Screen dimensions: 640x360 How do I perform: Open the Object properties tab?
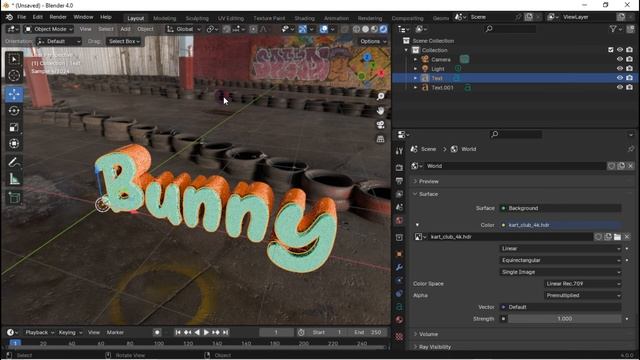(x=399, y=254)
